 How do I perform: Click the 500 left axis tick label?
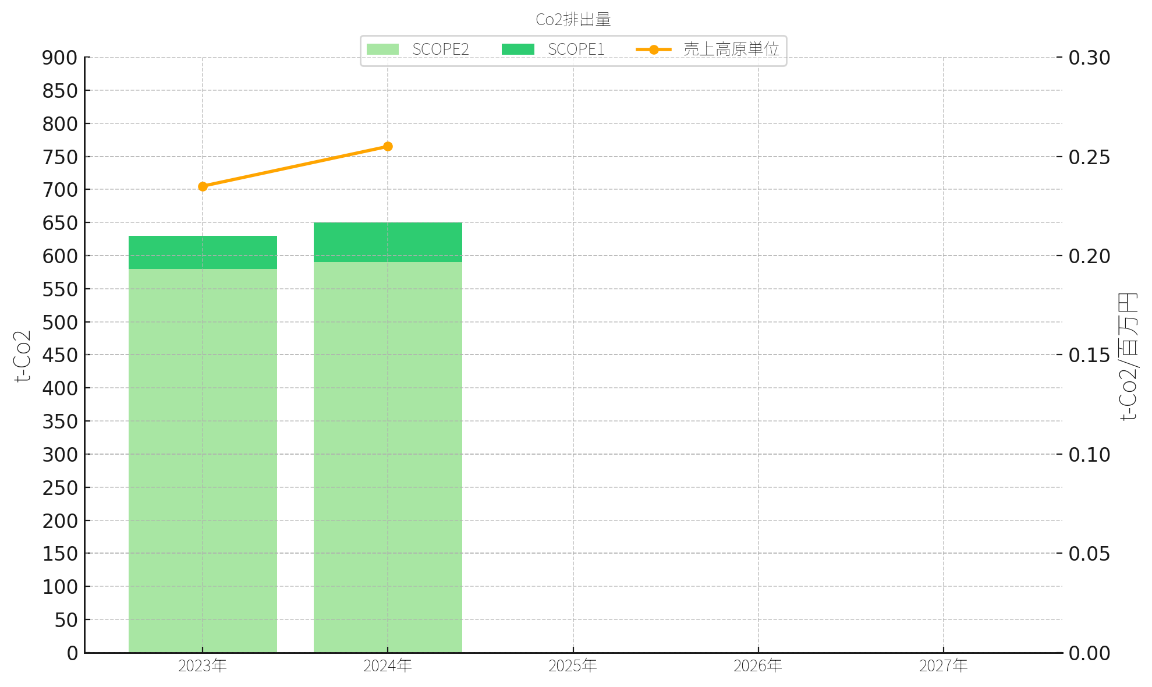(x=60, y=323)
